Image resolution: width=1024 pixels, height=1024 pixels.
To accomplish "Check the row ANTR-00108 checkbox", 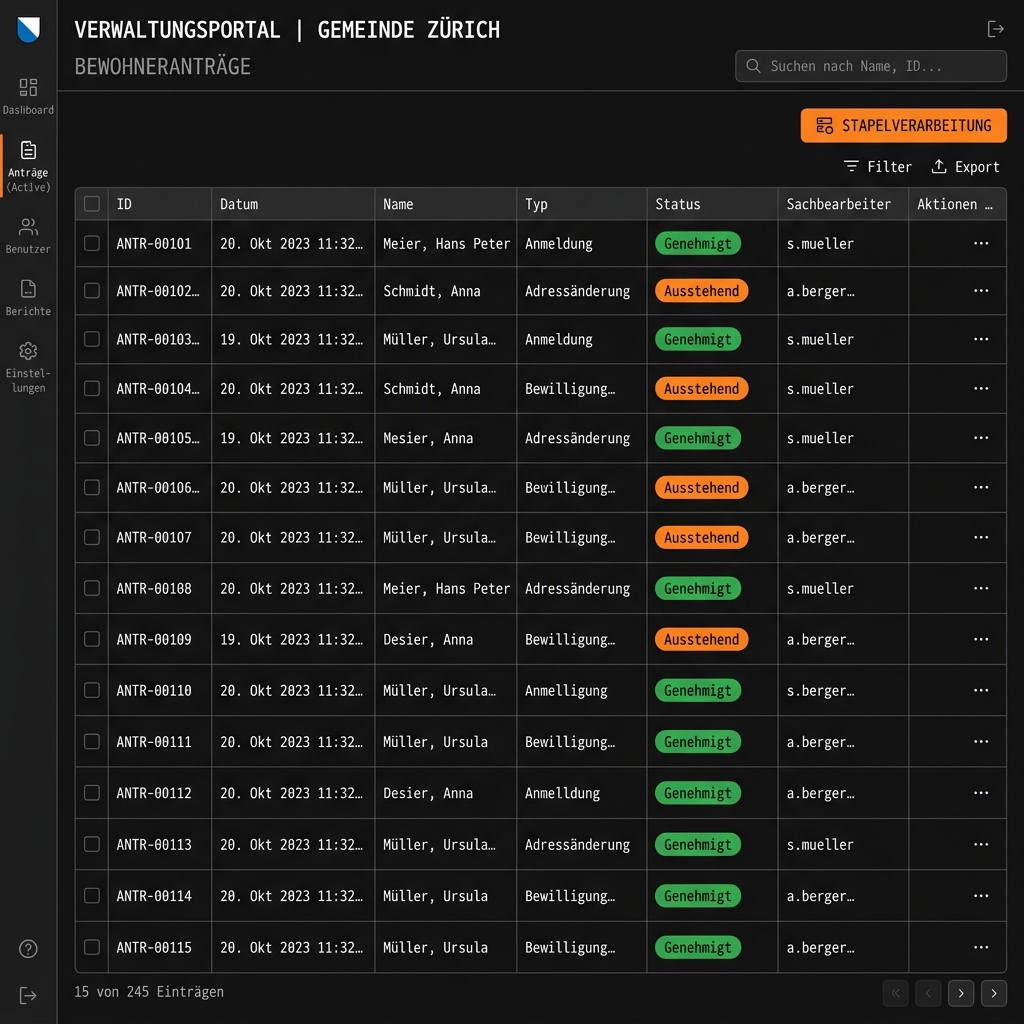I will pos(92,588).
